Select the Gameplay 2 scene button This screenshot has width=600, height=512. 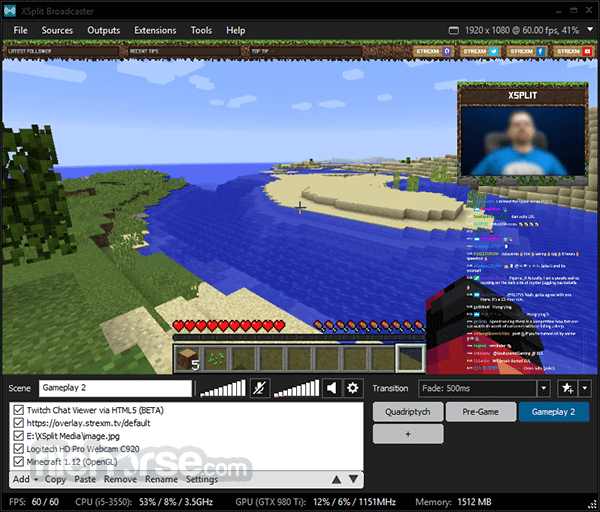pyautogui.click(x=553, y=412)
